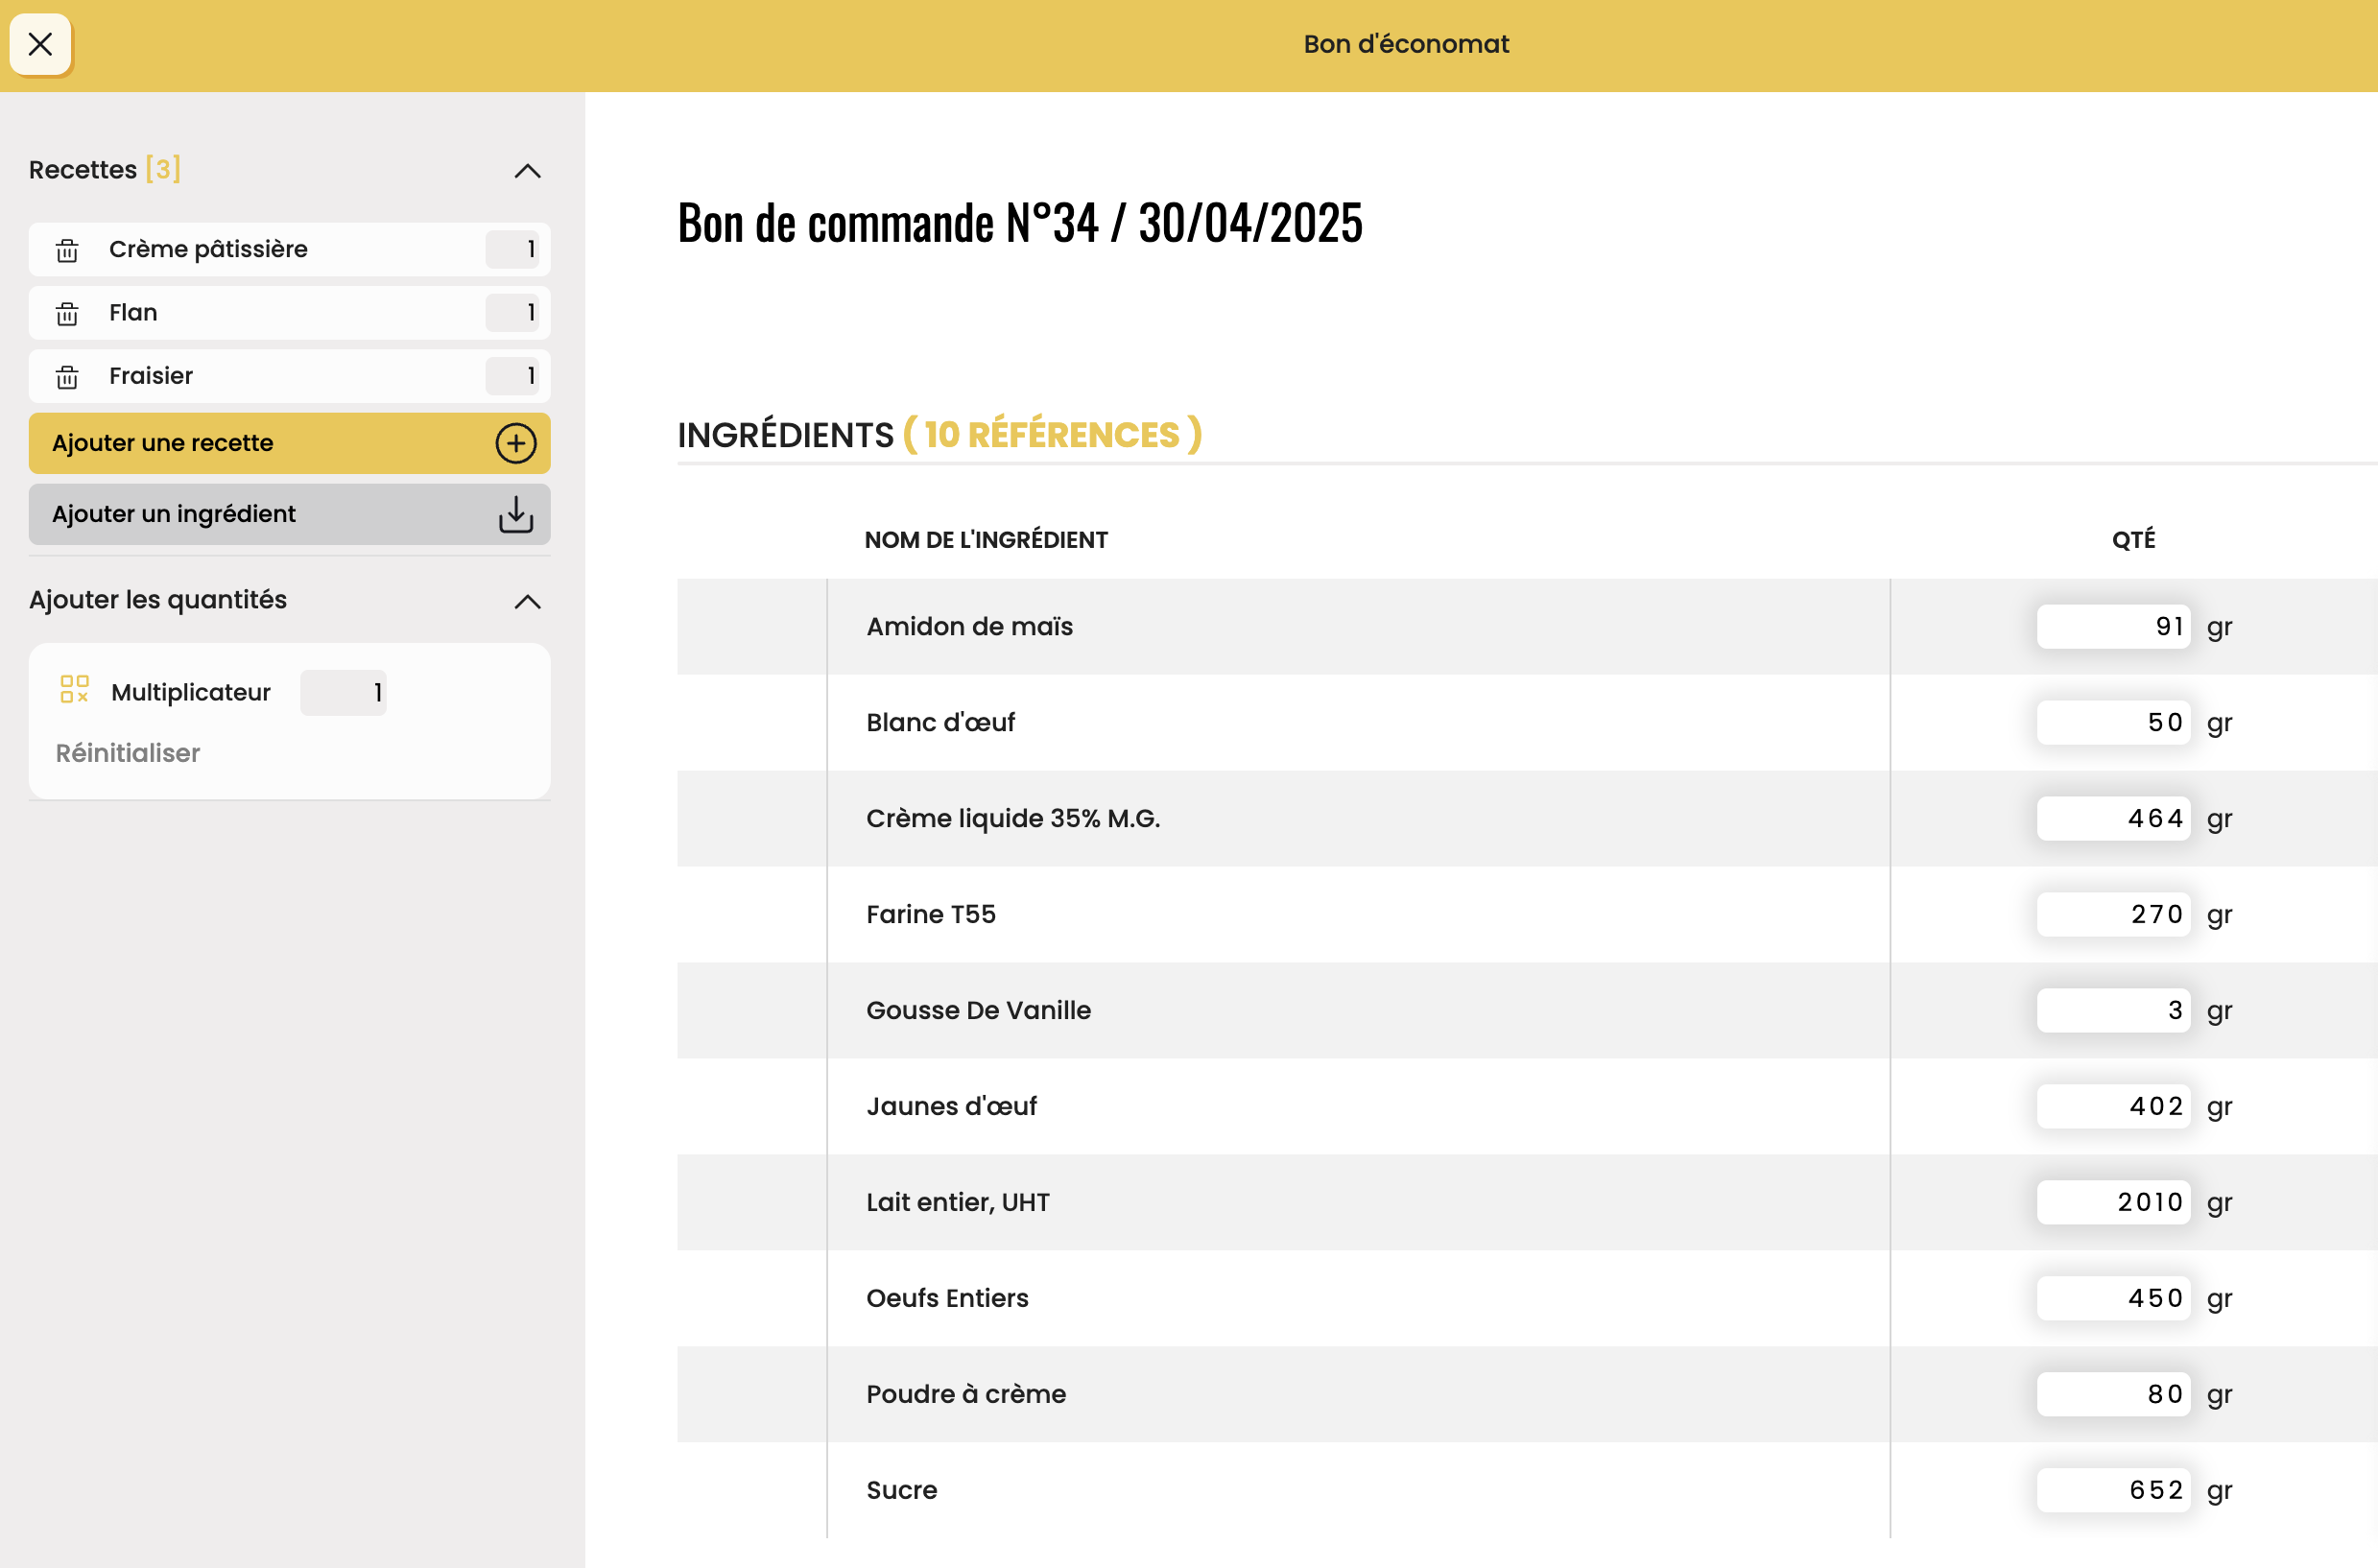Select the Gousse De Vanille quantity field

pos(2114,1010)
